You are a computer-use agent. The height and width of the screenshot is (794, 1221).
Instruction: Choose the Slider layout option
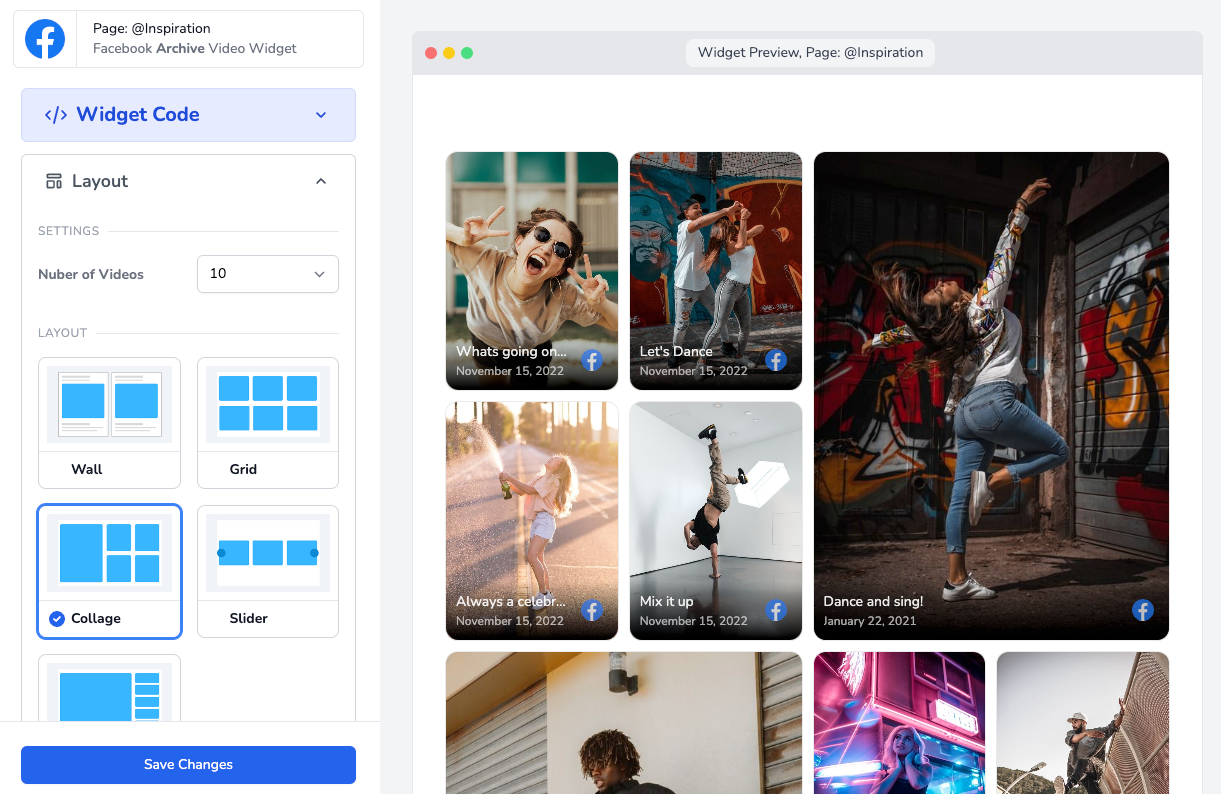[268, 571]
